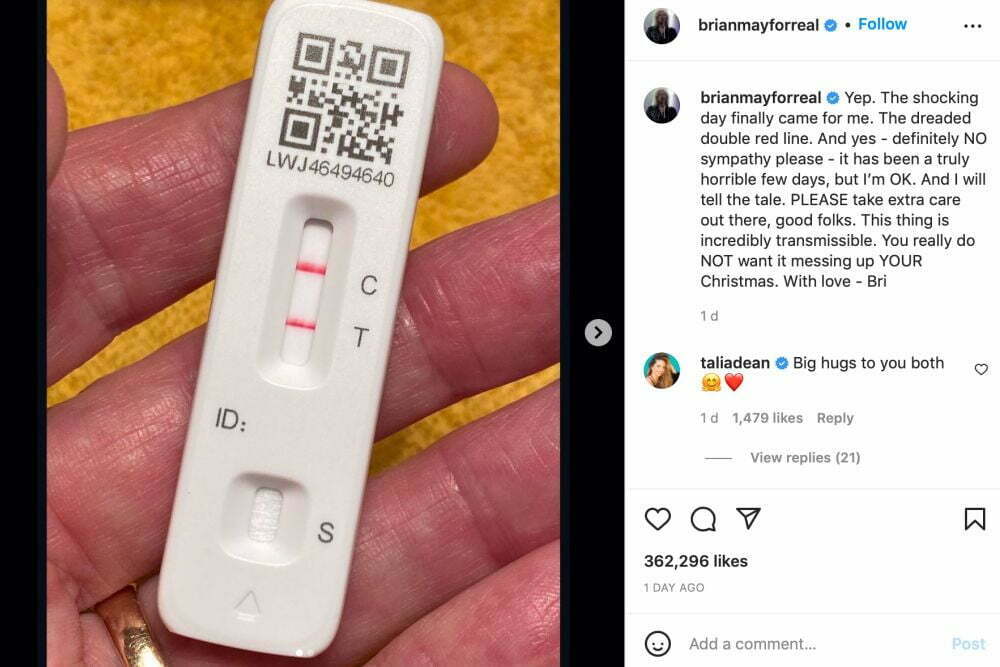The image size is (1000, 667).
Task: Follow brianmayforreal
Action: click(x=882, y=24)
